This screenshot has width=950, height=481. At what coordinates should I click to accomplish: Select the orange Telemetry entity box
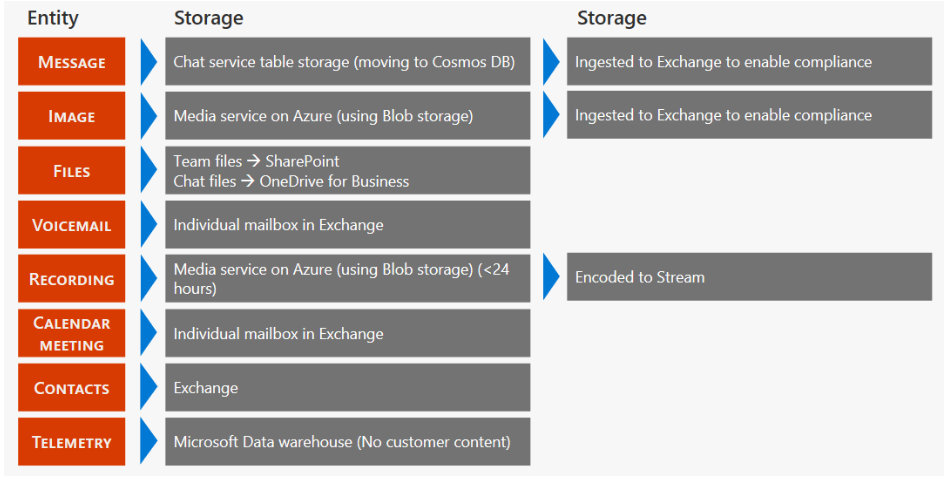[72, 442]
